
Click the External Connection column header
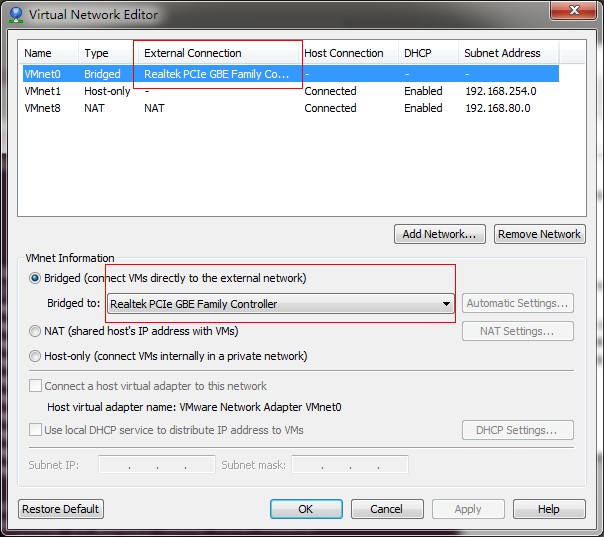click(218, 53)
